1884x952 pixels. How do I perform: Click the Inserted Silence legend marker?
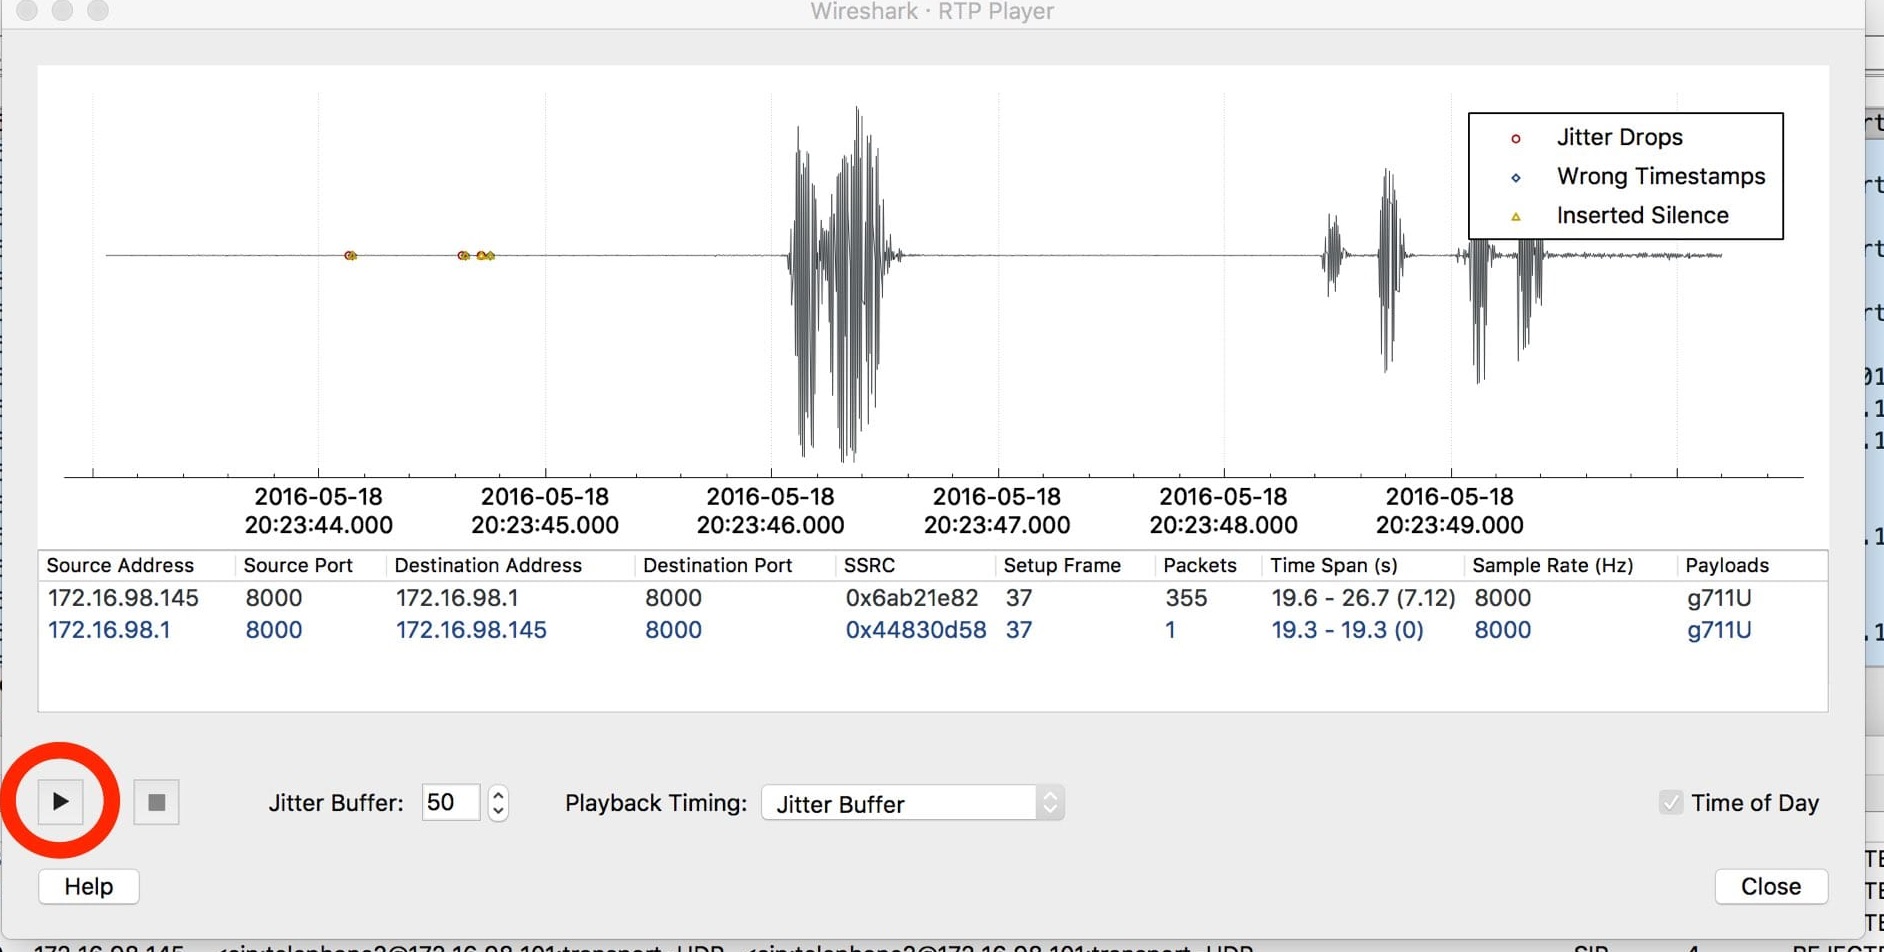point(1515,216)
